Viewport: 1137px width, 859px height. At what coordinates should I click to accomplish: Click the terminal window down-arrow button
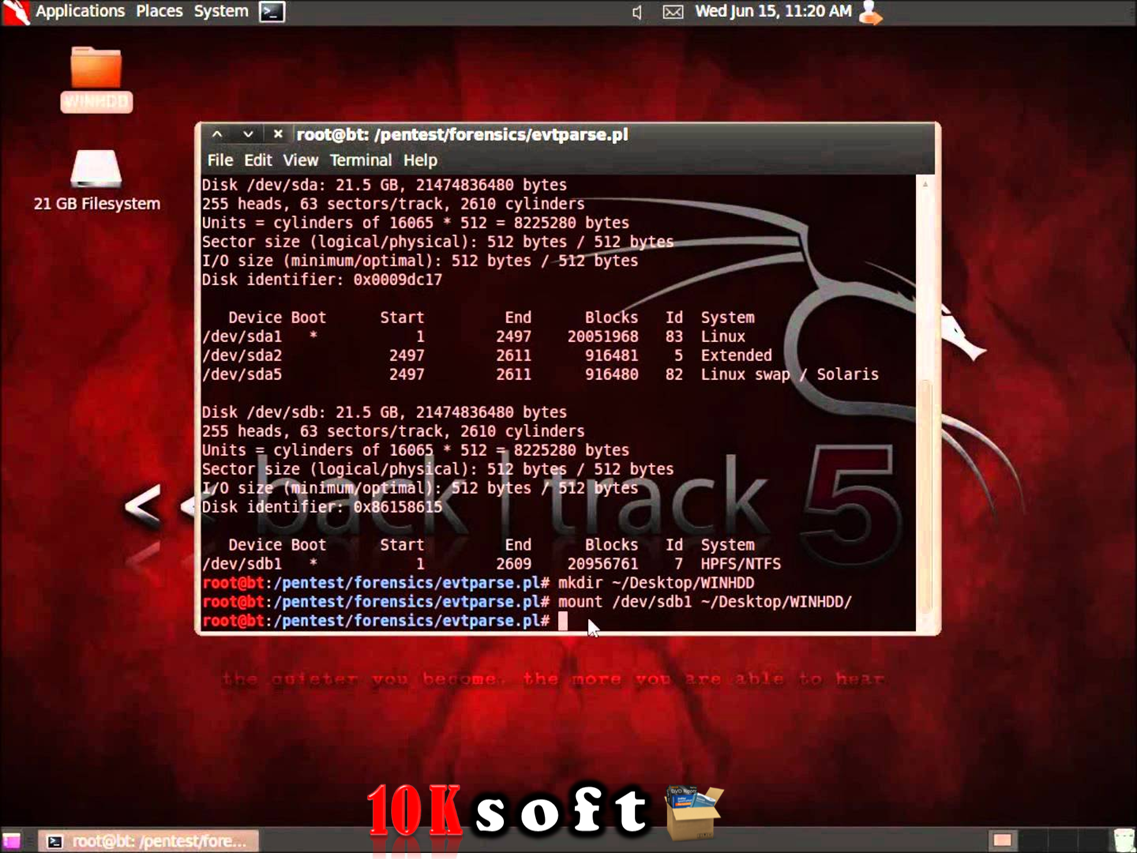point(248,134)
